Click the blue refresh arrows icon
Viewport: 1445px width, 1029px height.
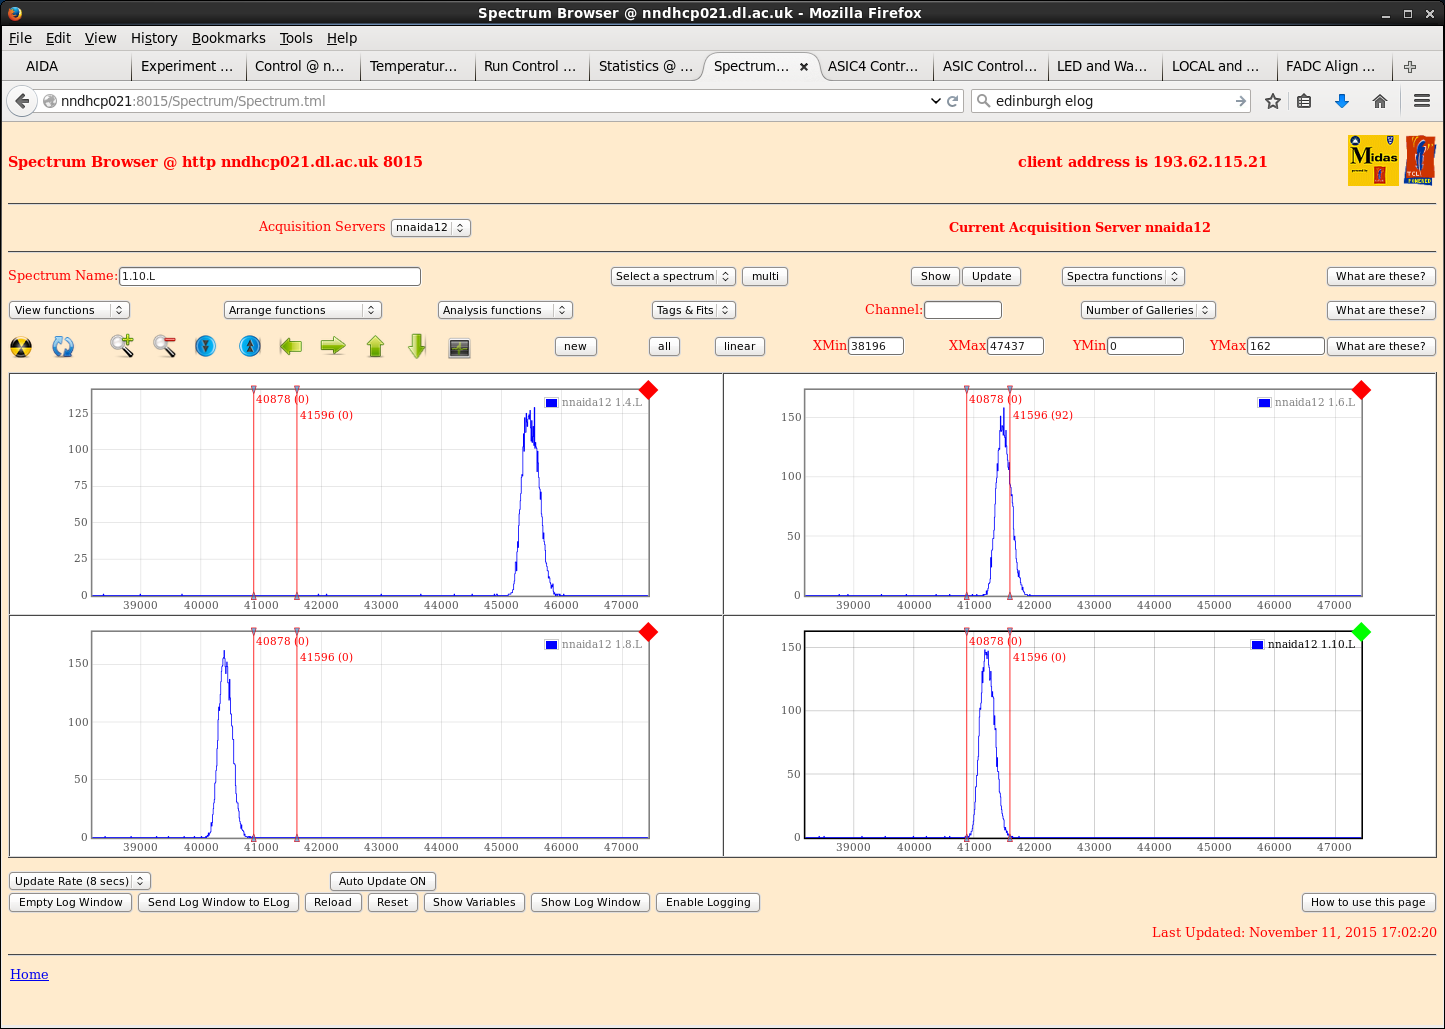[x=63, y=347]
